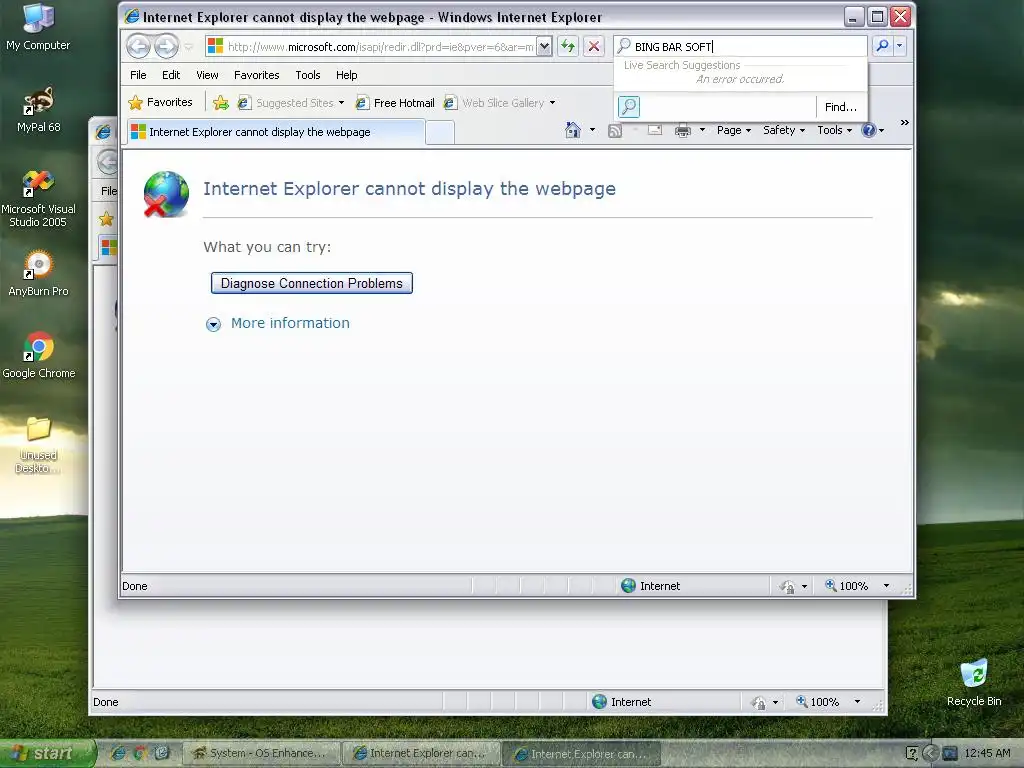Viewport: 1024px width, 768px height.
Task: Click the taskbar clock showing 12:45 AM
Action: 987,753
